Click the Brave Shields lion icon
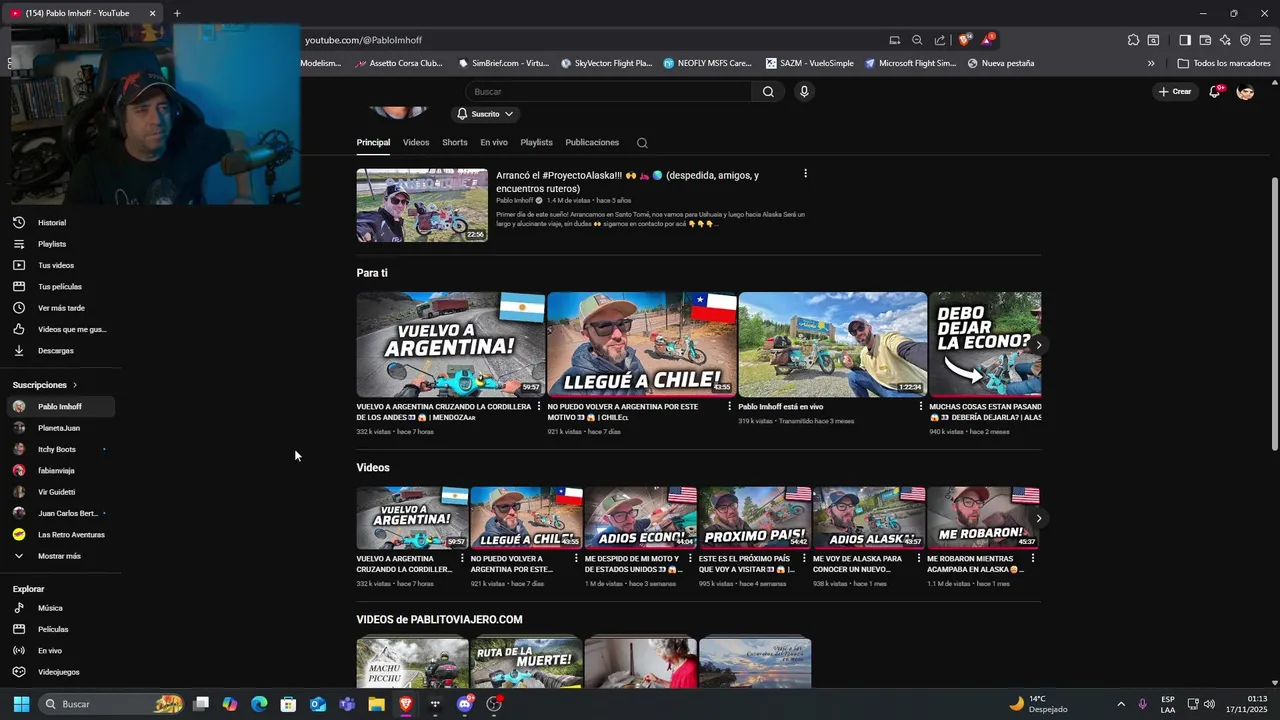Screen dimensions: 1280x720 pos(964,40)
